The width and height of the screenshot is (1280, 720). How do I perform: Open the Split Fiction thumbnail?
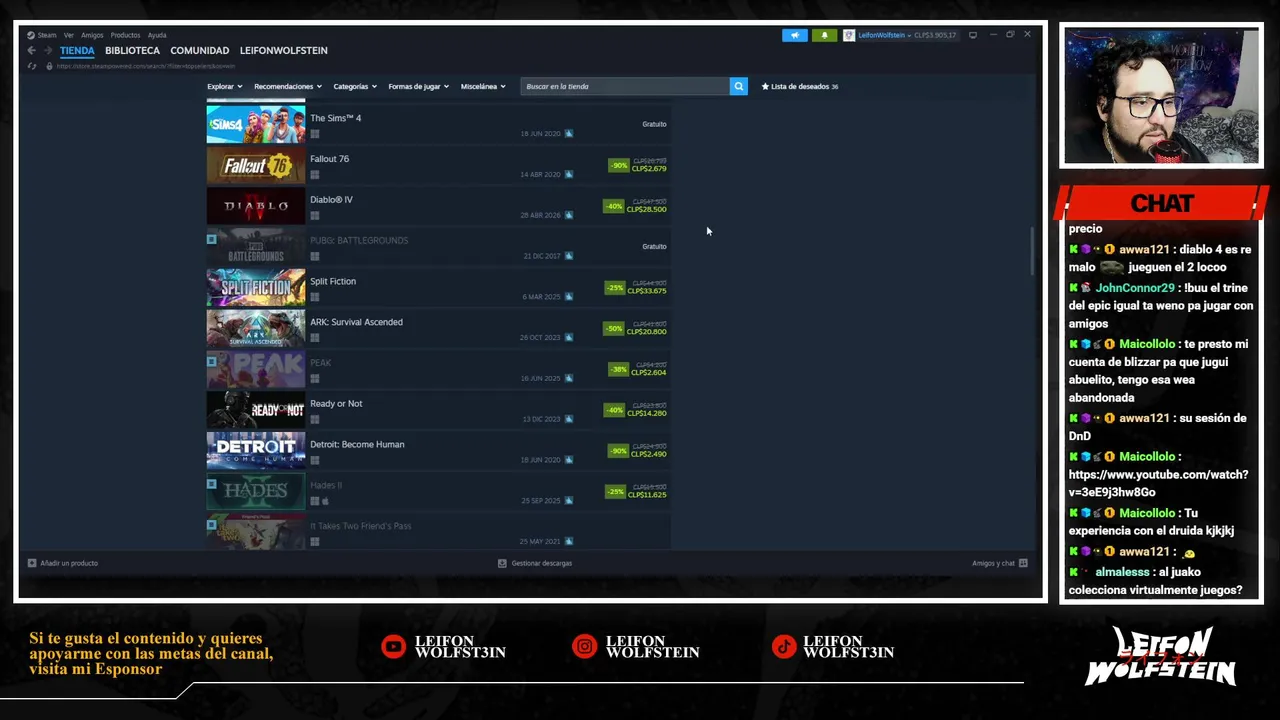(x=256, y=288)
